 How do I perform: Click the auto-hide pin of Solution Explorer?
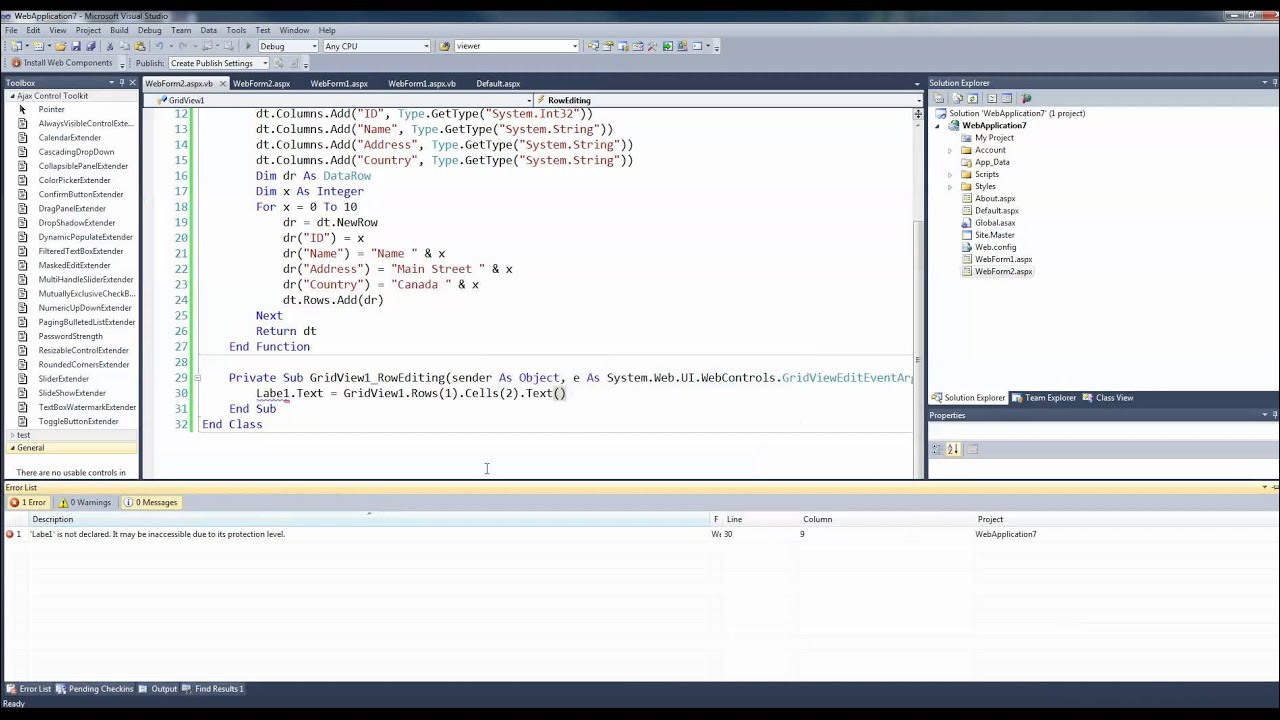click(x=1275, y=83)
